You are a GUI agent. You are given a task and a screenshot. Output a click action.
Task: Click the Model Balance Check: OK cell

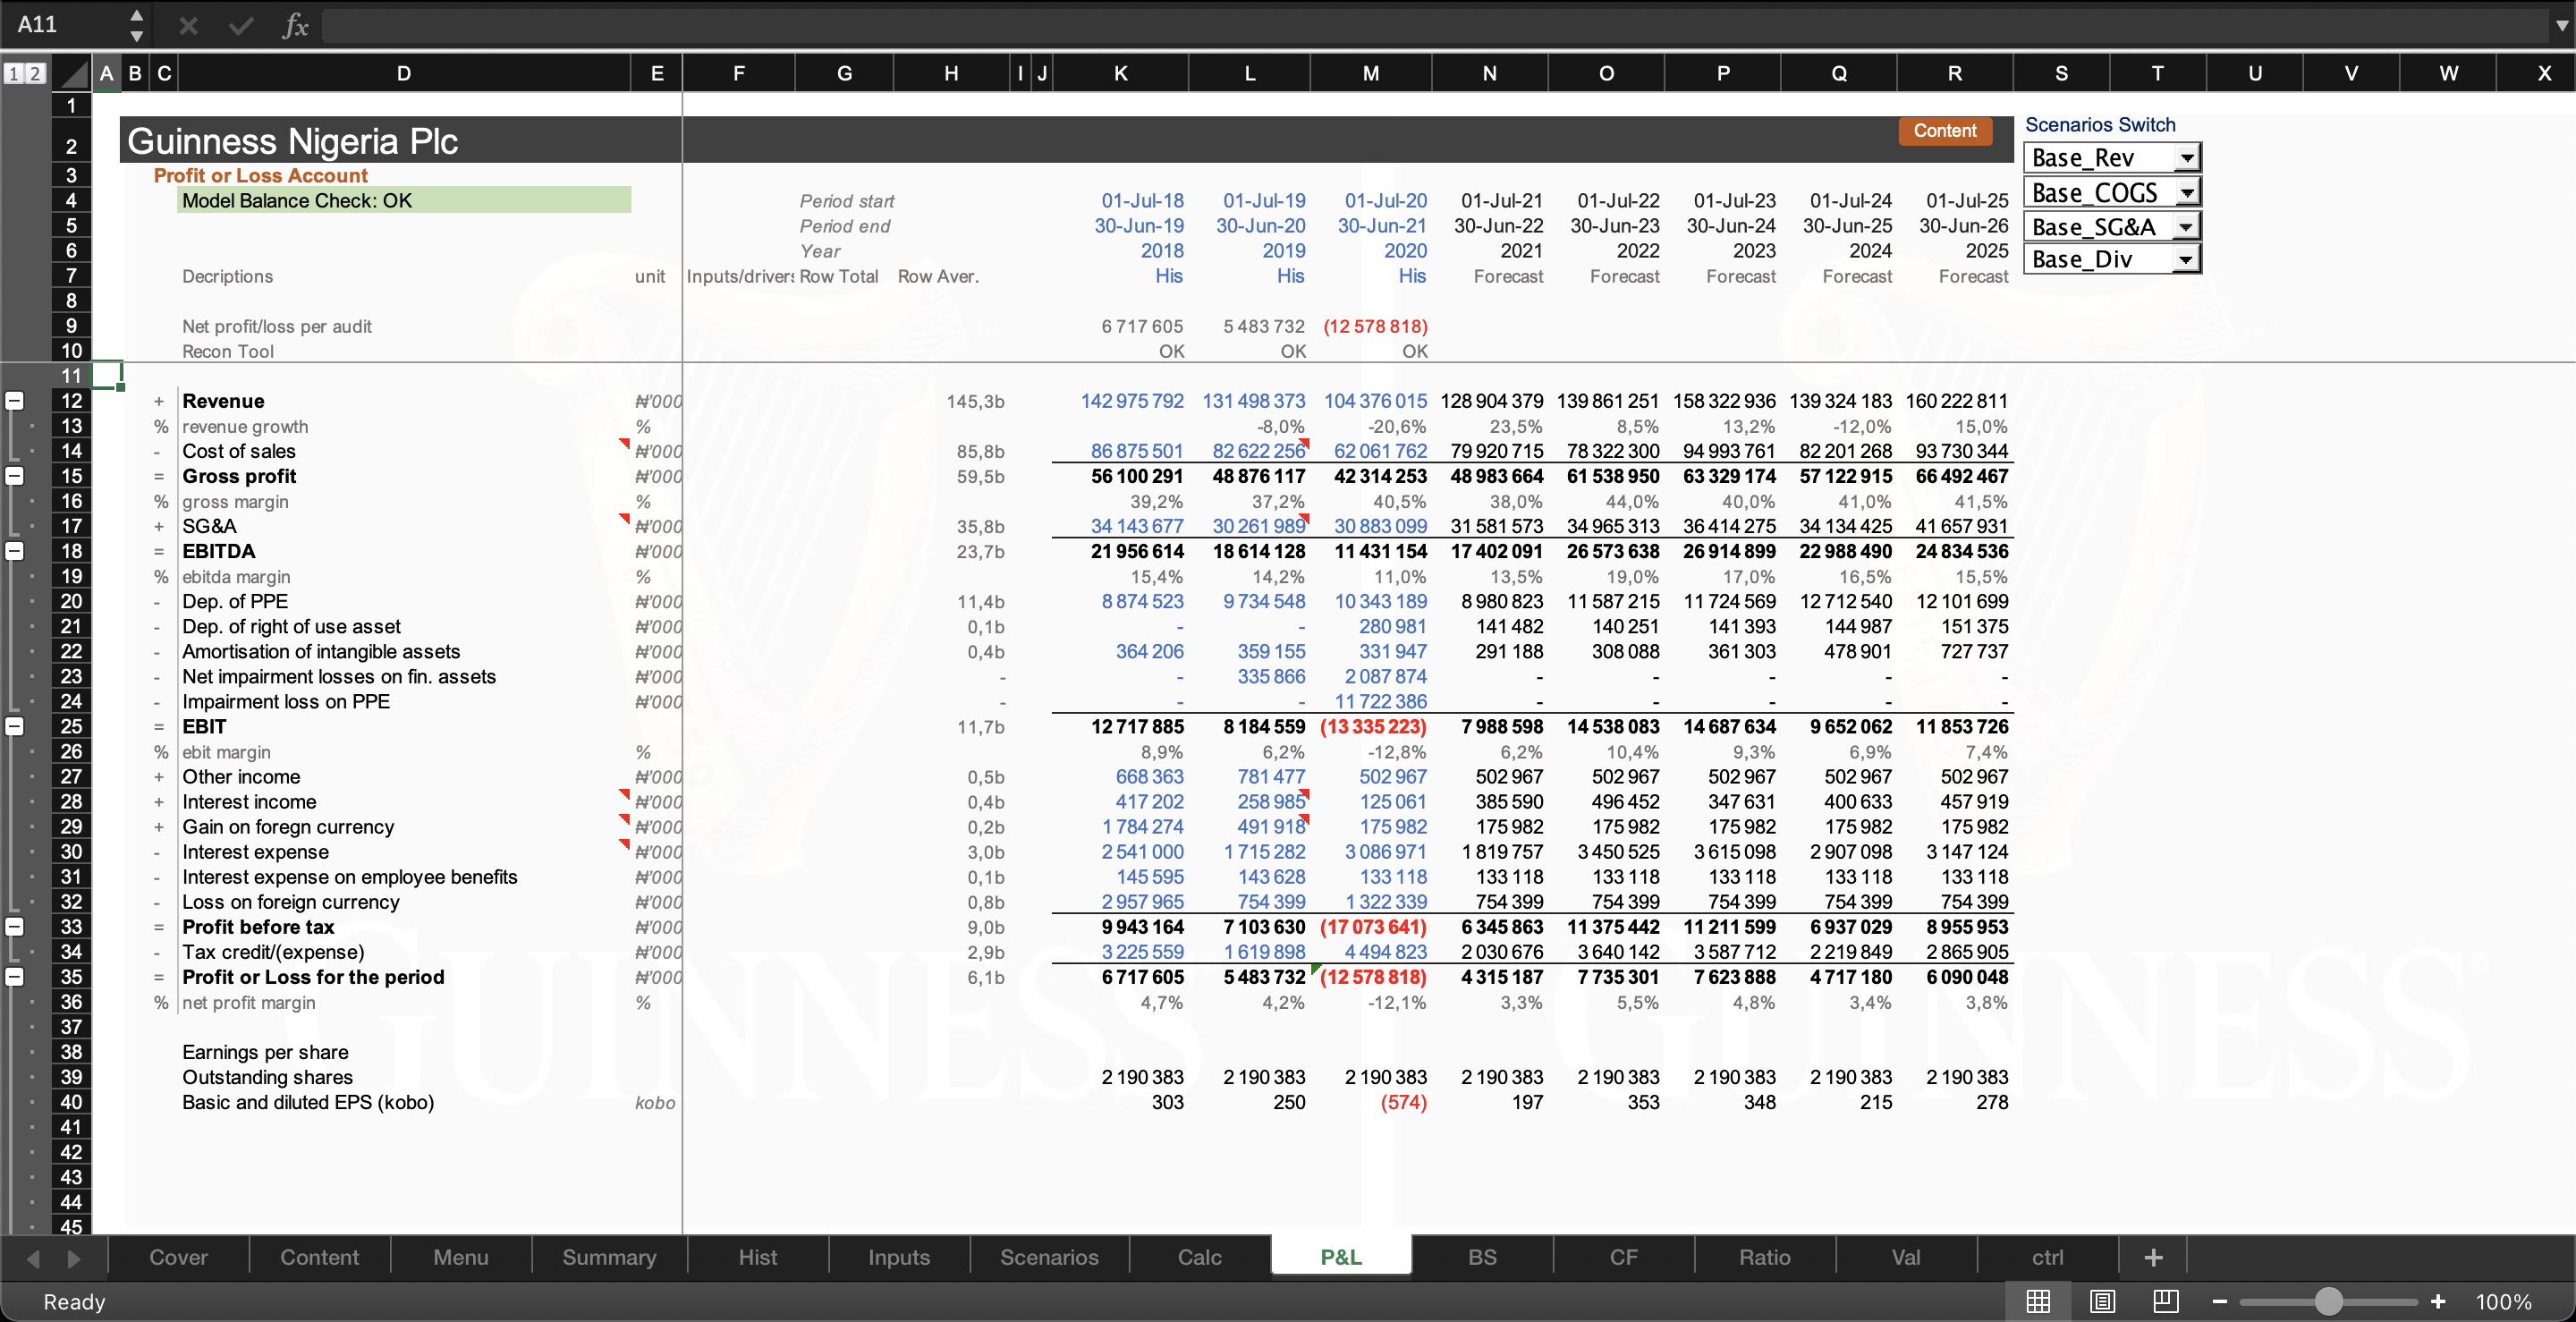coord(404,200)
